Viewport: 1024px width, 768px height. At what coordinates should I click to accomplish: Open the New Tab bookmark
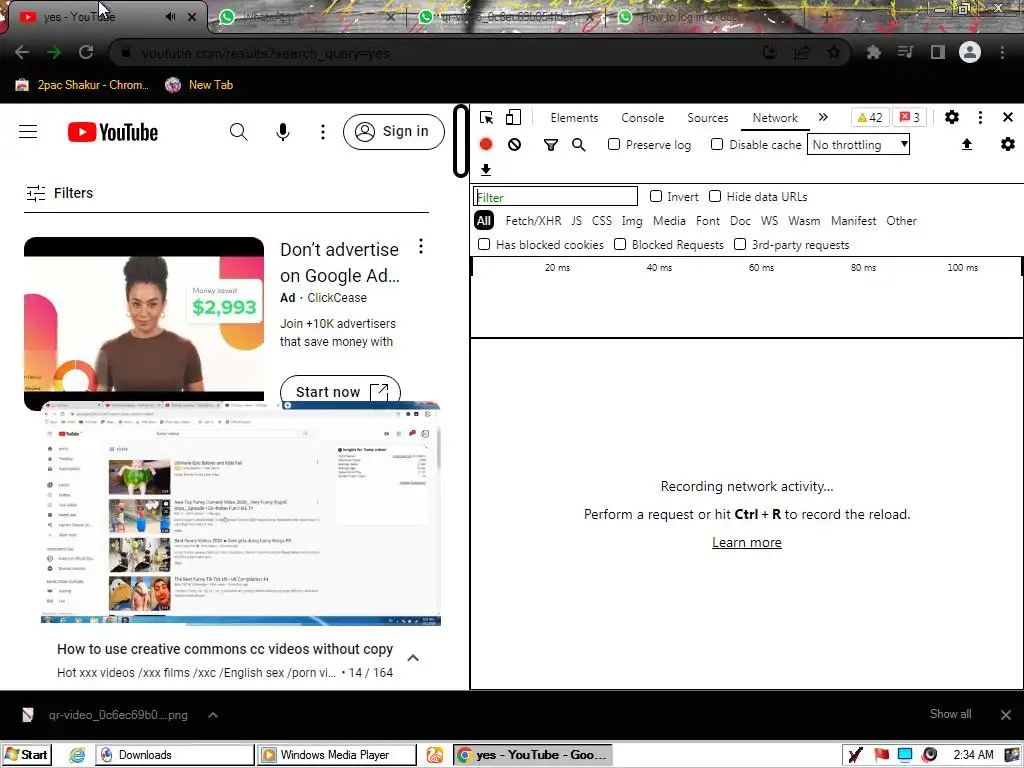pyautogui.click(x=199, y=85)
